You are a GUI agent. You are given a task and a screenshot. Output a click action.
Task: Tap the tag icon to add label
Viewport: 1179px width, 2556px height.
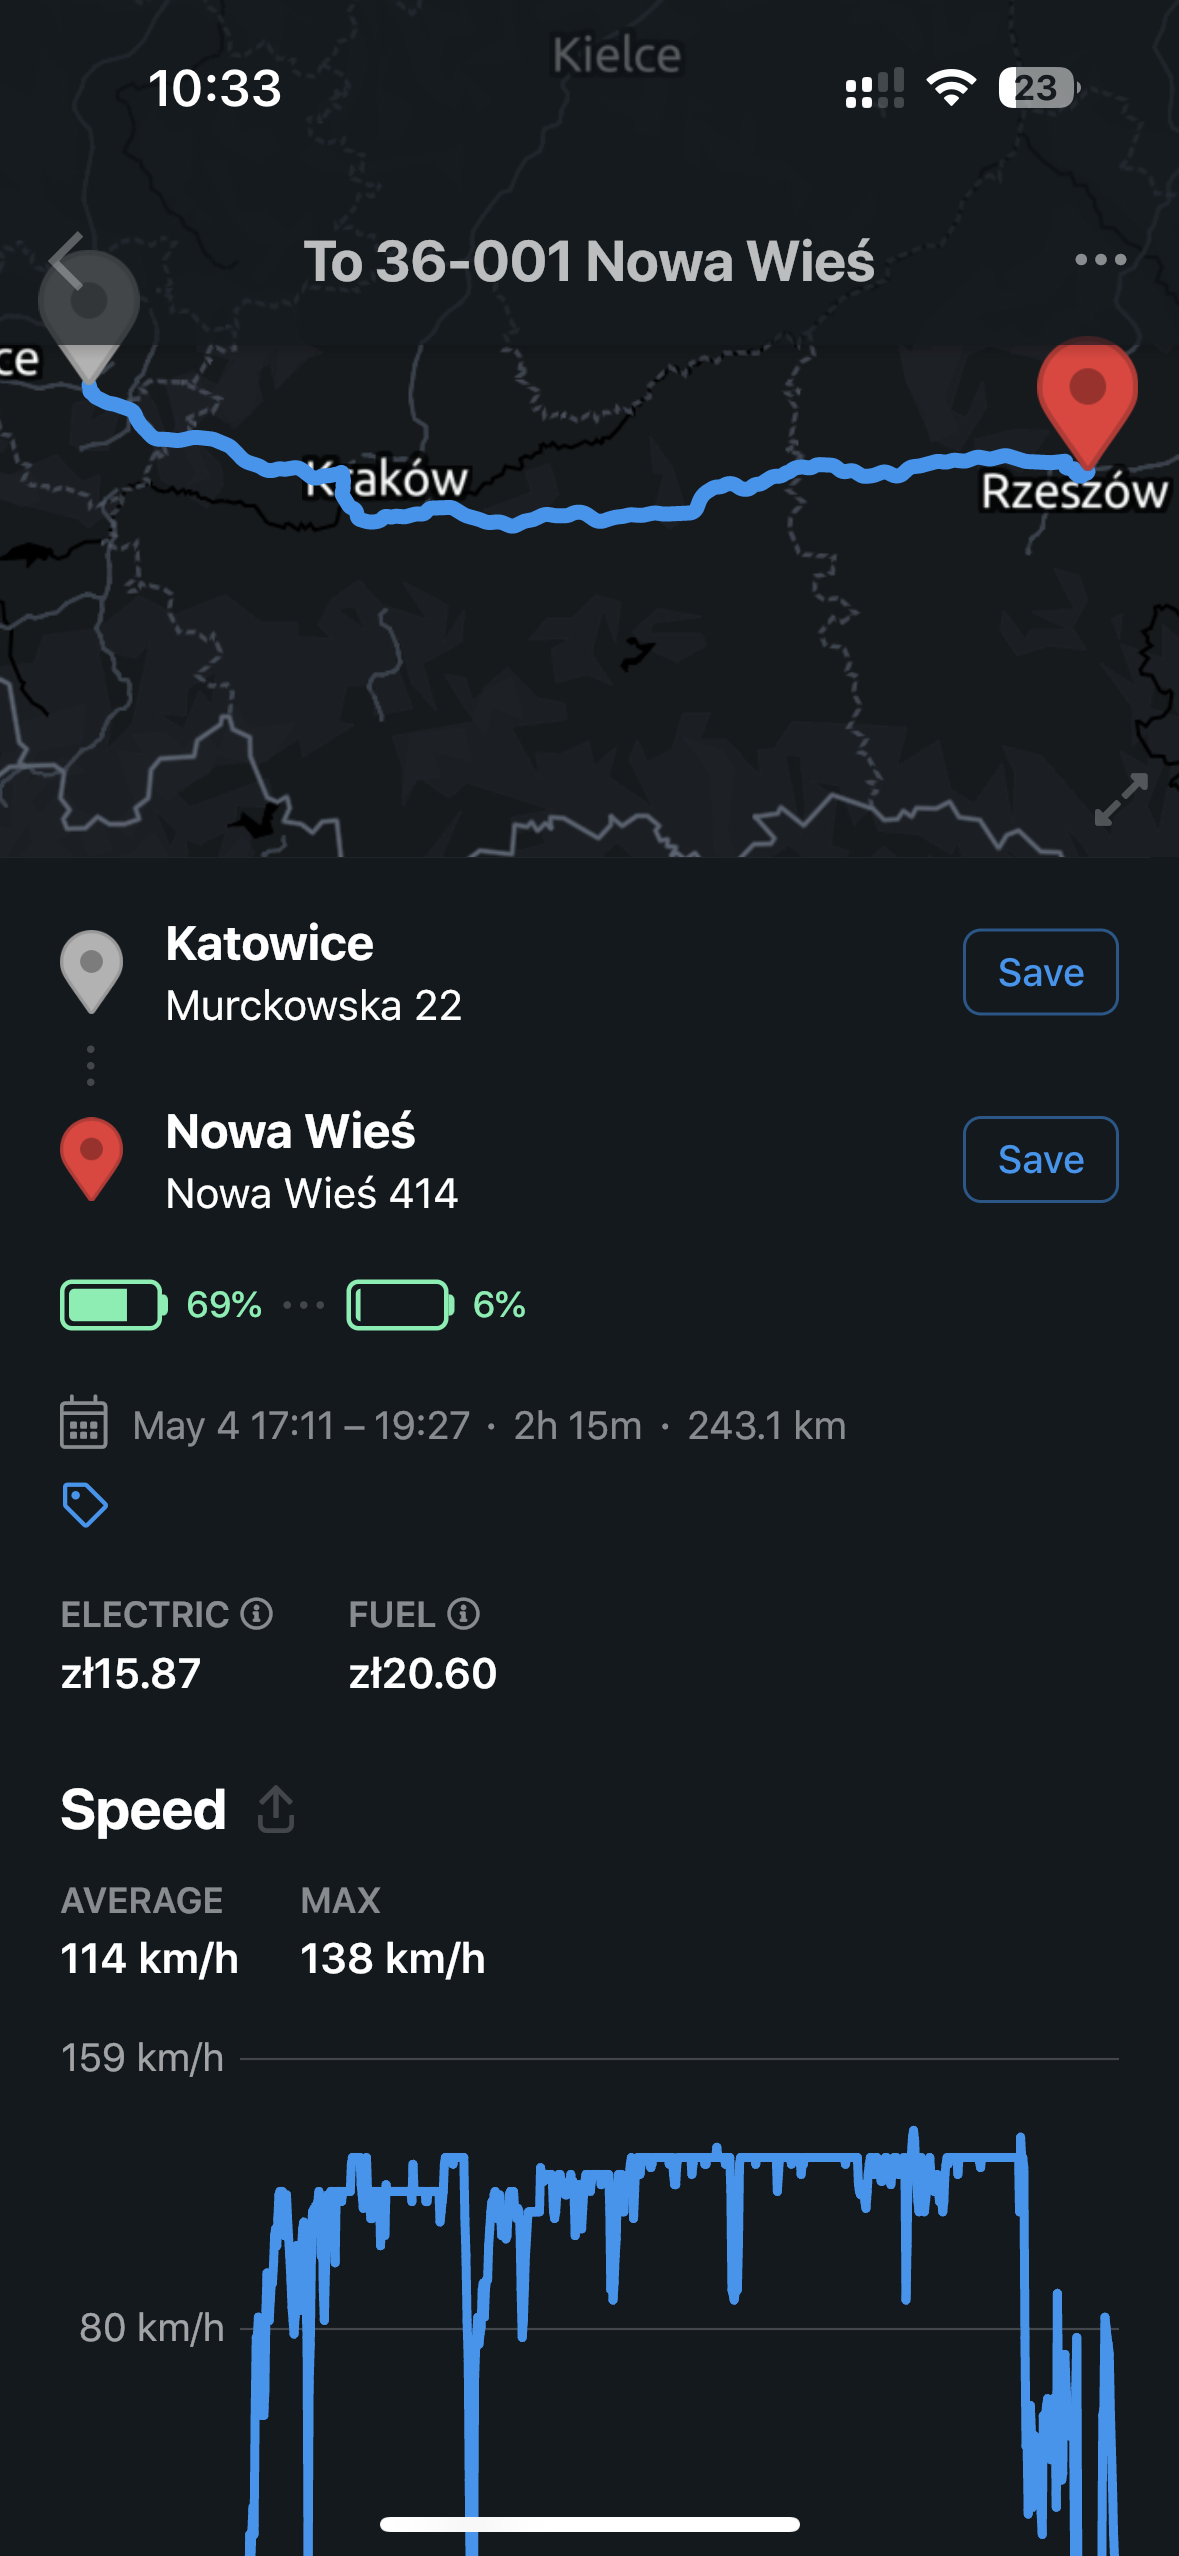coord(85,1505)
